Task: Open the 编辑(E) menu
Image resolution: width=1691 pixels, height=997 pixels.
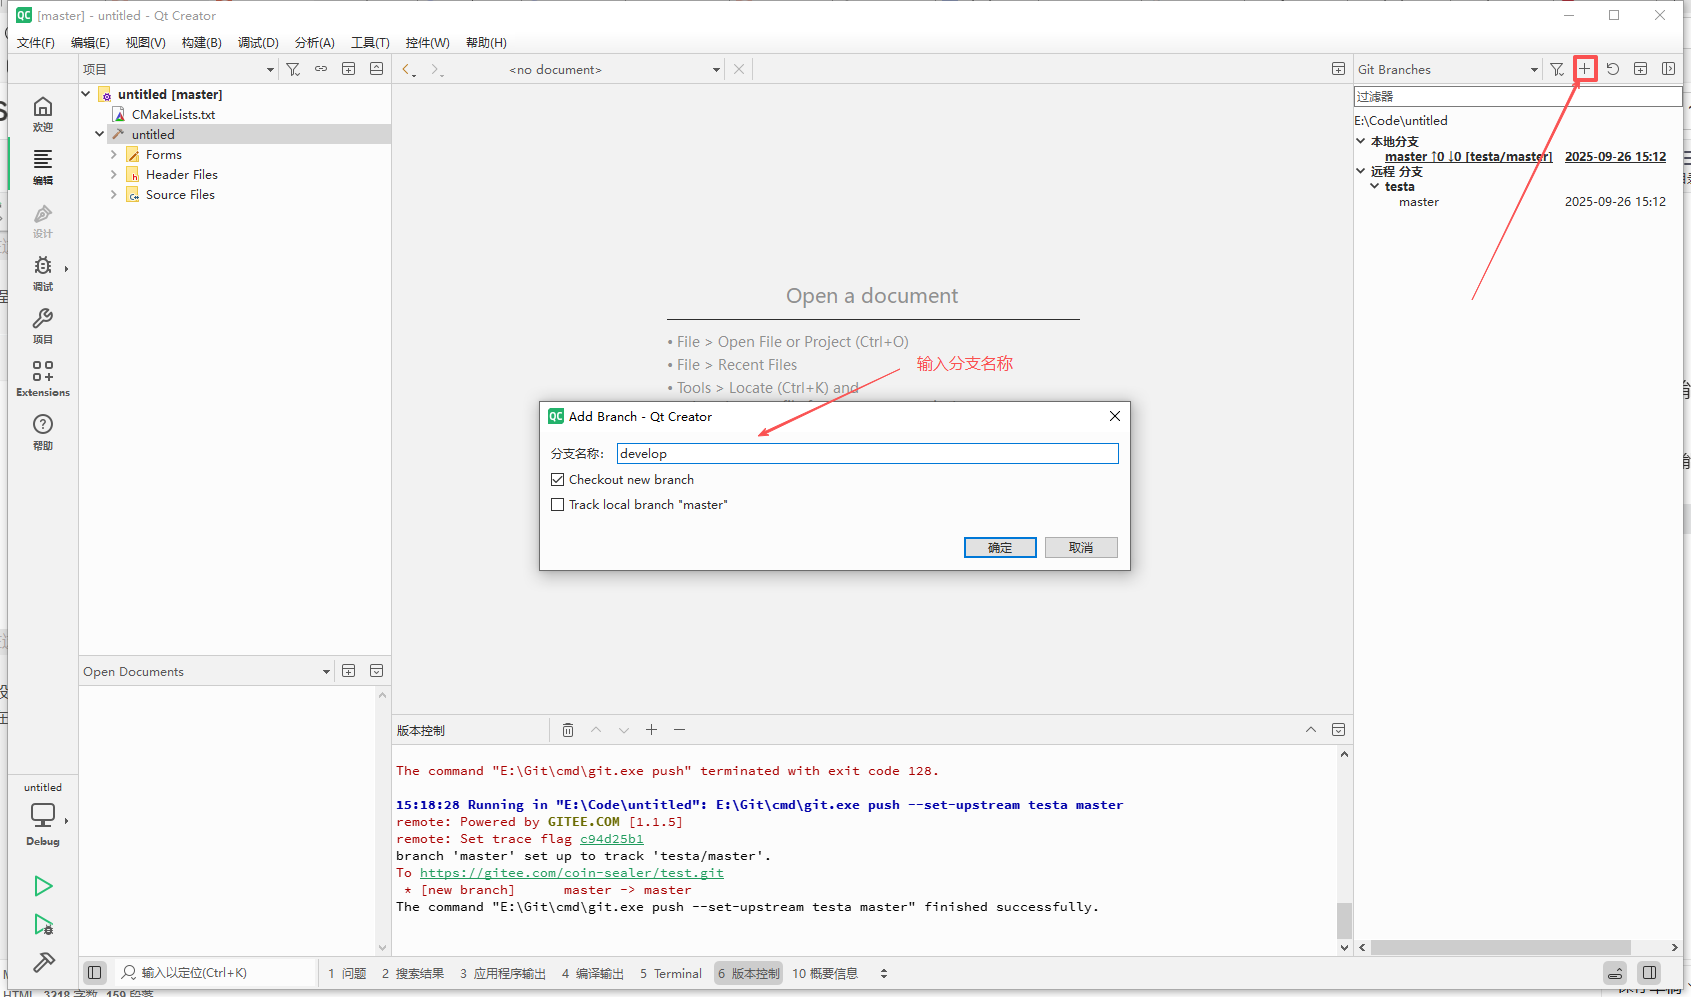Action: point(90,42)
